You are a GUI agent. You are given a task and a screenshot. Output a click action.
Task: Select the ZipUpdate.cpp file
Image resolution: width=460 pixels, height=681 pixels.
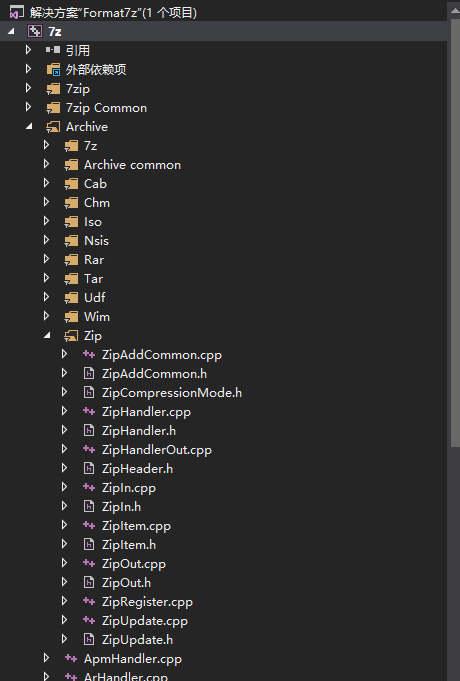coord(145,621)
